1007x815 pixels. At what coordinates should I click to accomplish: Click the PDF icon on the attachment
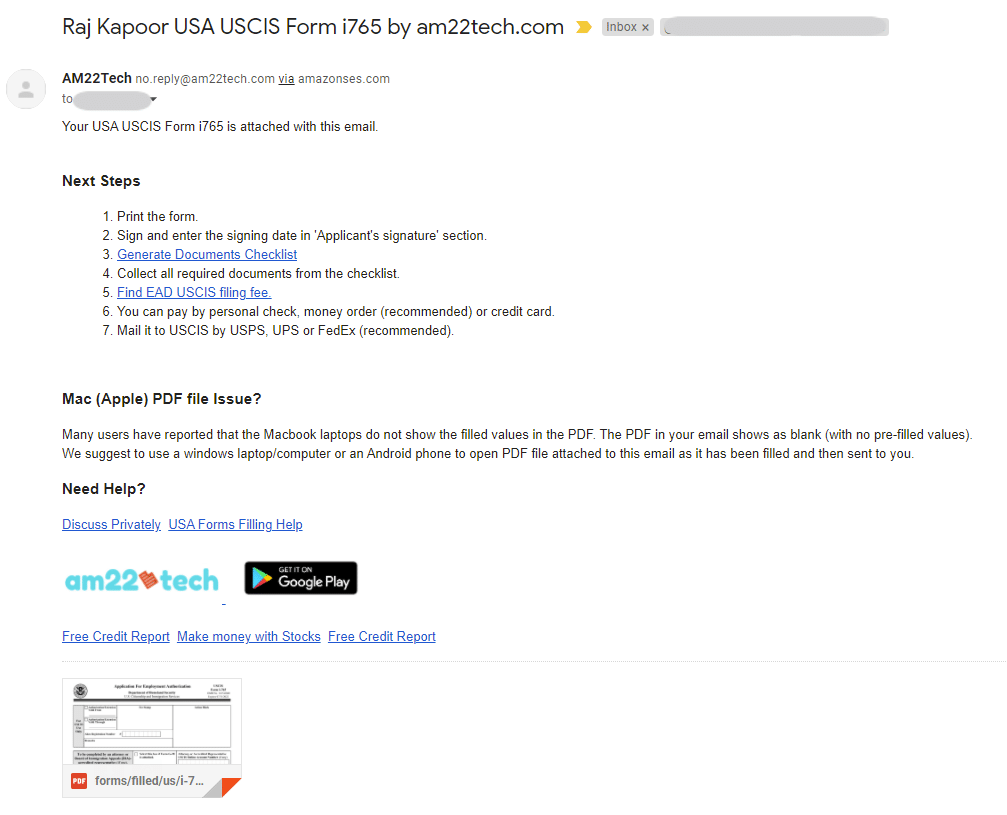click(x=79, y=780)
